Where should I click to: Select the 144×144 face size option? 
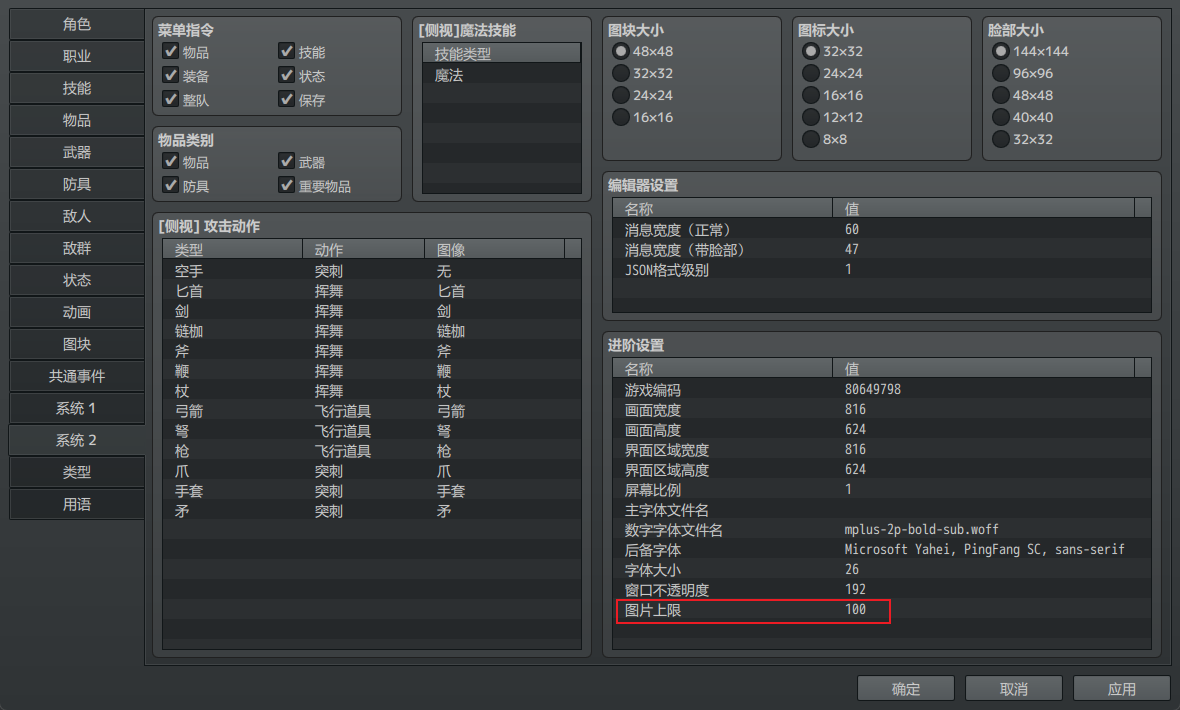pyautogui.click(x=1001, y=52)
